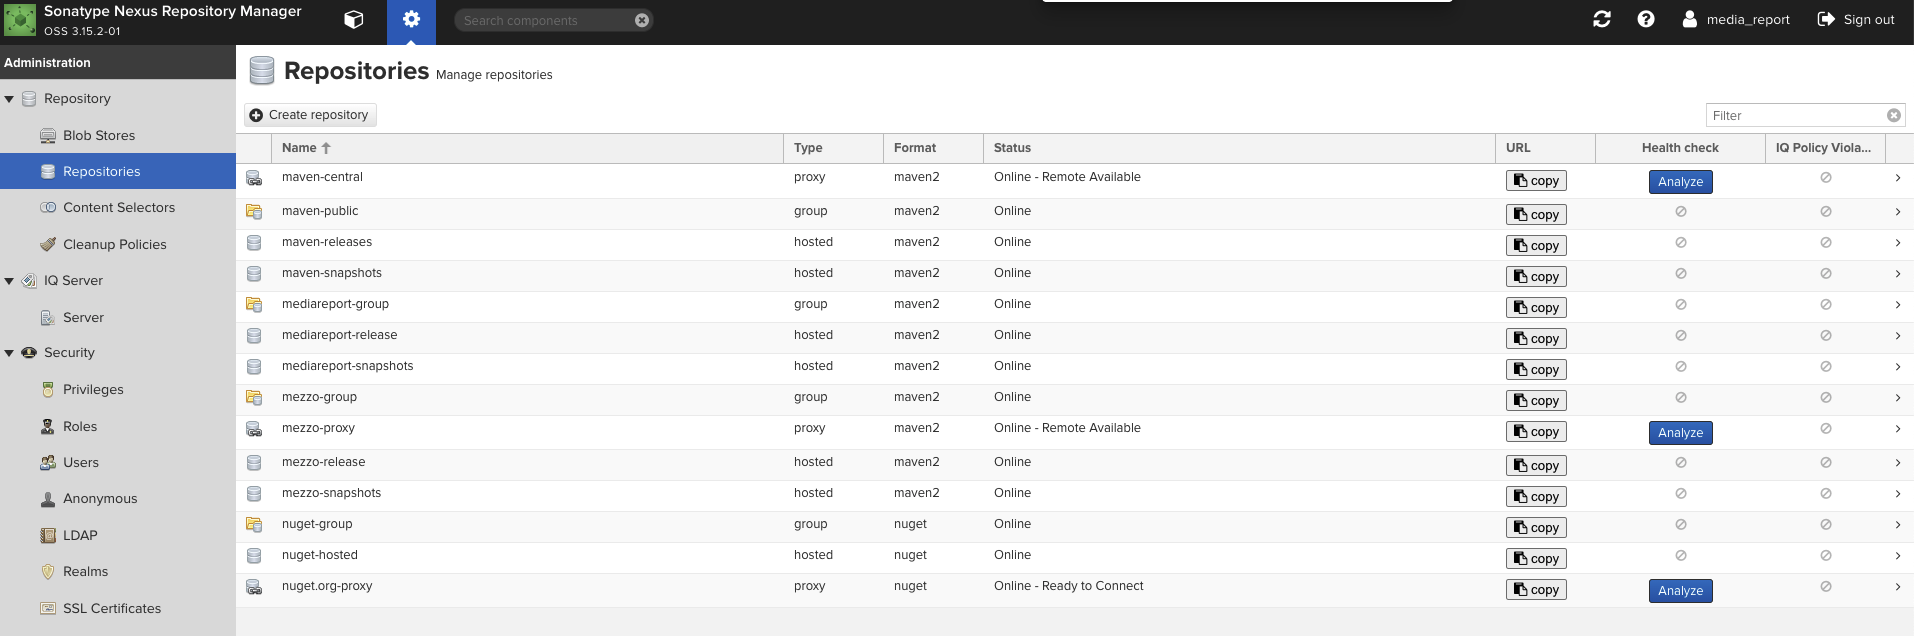Collapse the Repository tree node
Image resolution: width=1914 pixels, height=636 pixels.
[x=9, y=99]
